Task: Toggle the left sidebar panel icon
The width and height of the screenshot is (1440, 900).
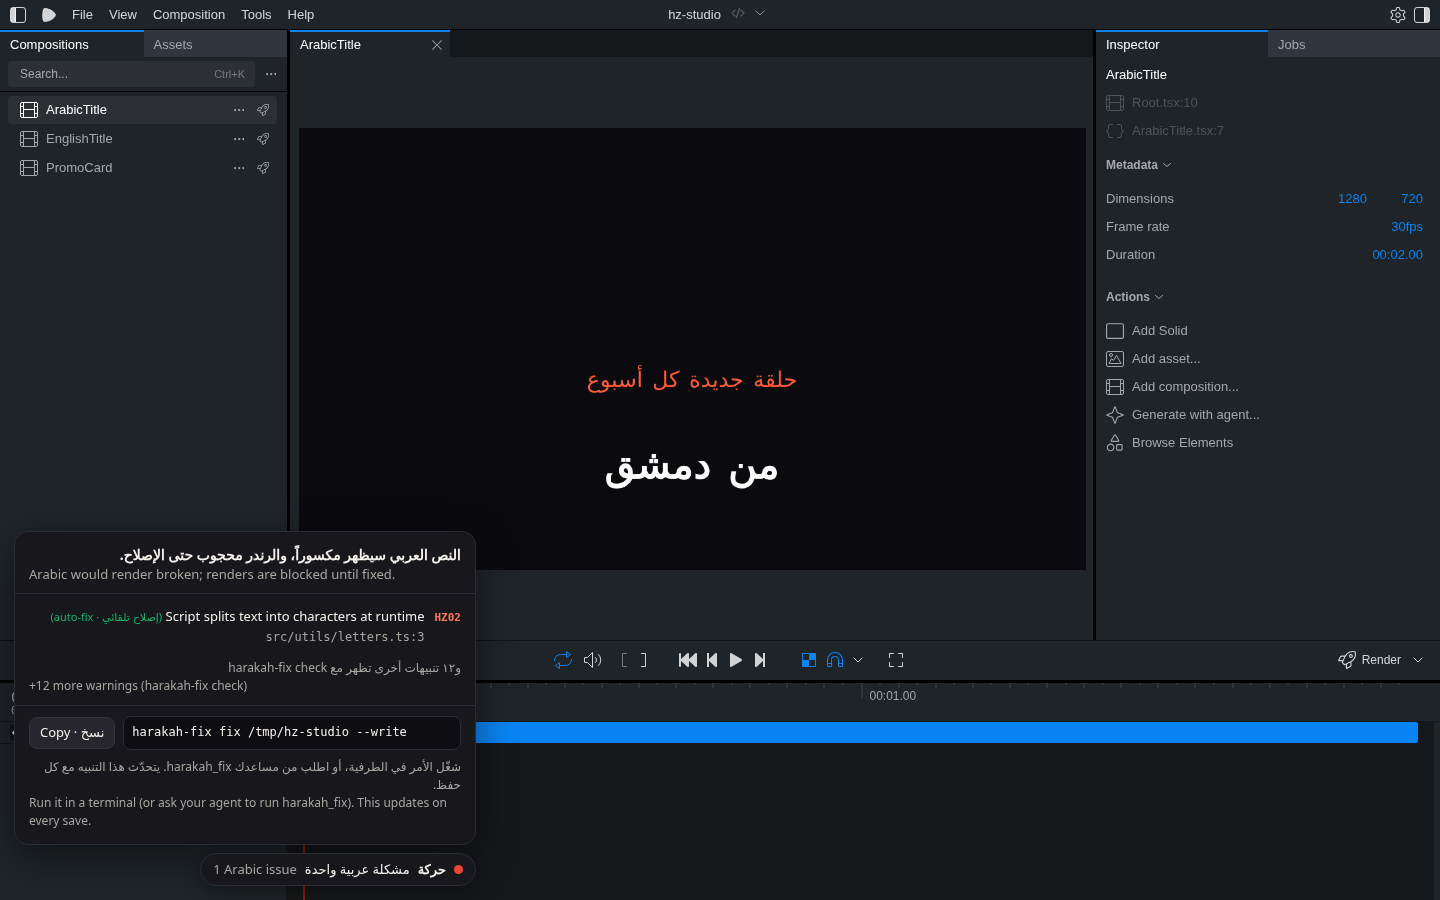Action: click(x=18, y=15)
